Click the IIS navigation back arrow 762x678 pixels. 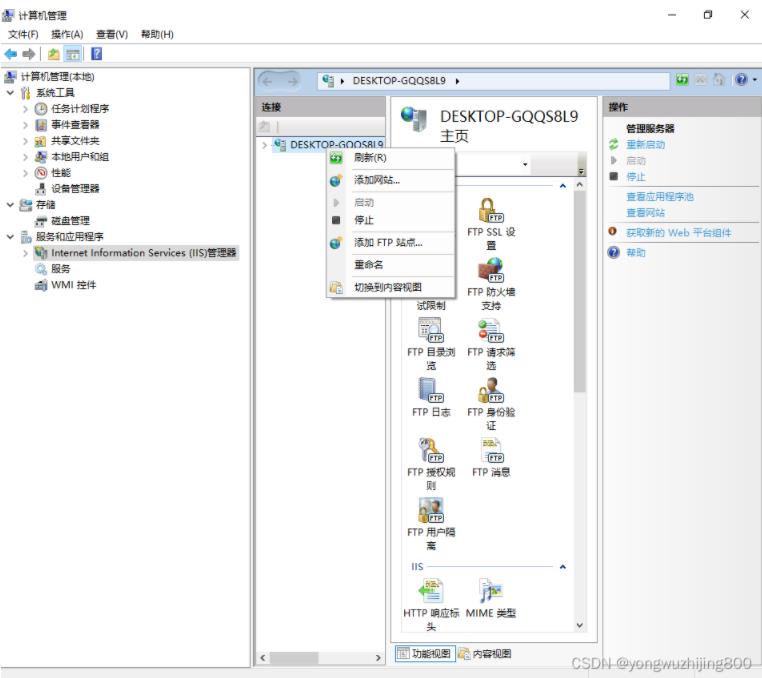coord(267,81)
